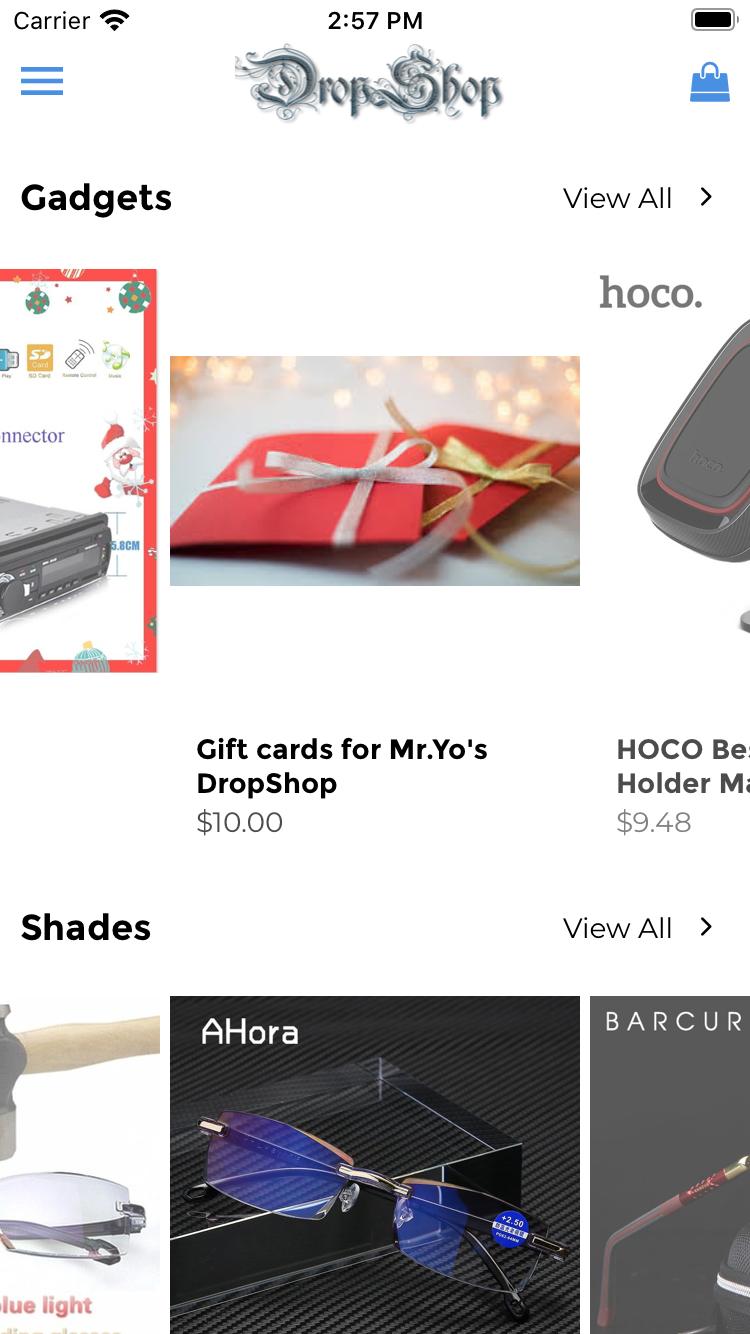Open the car stereo product image

[x=78, y=471]
